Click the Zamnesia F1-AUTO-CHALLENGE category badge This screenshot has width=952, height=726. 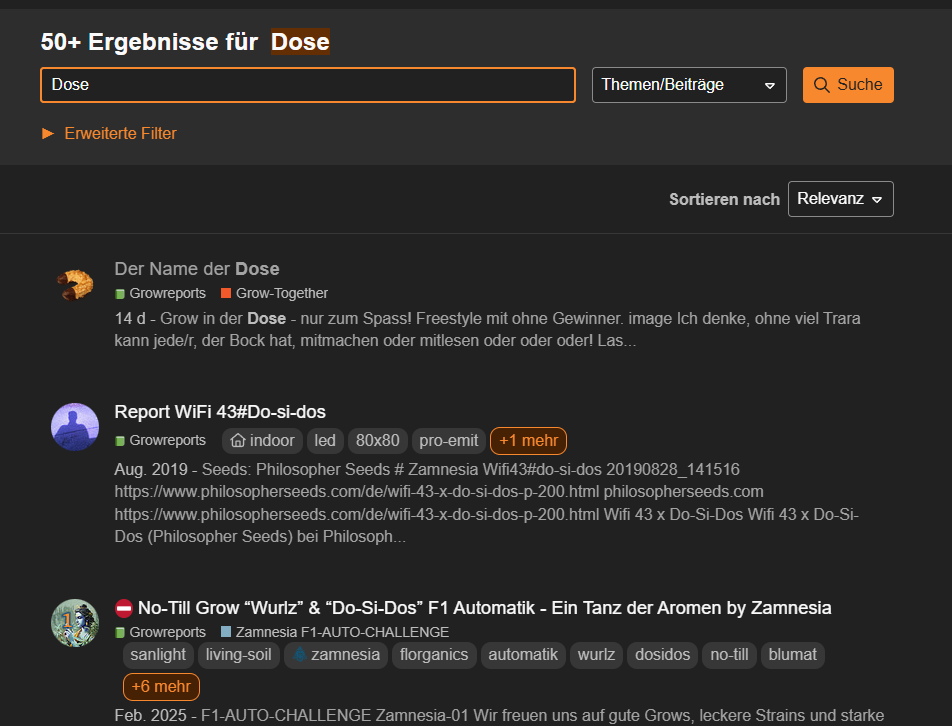coord(334,632)
